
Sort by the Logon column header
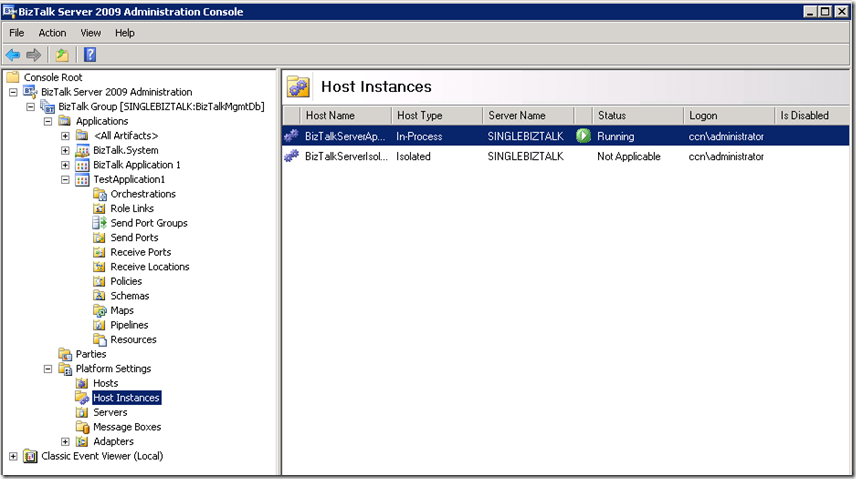tap(729, 115)
